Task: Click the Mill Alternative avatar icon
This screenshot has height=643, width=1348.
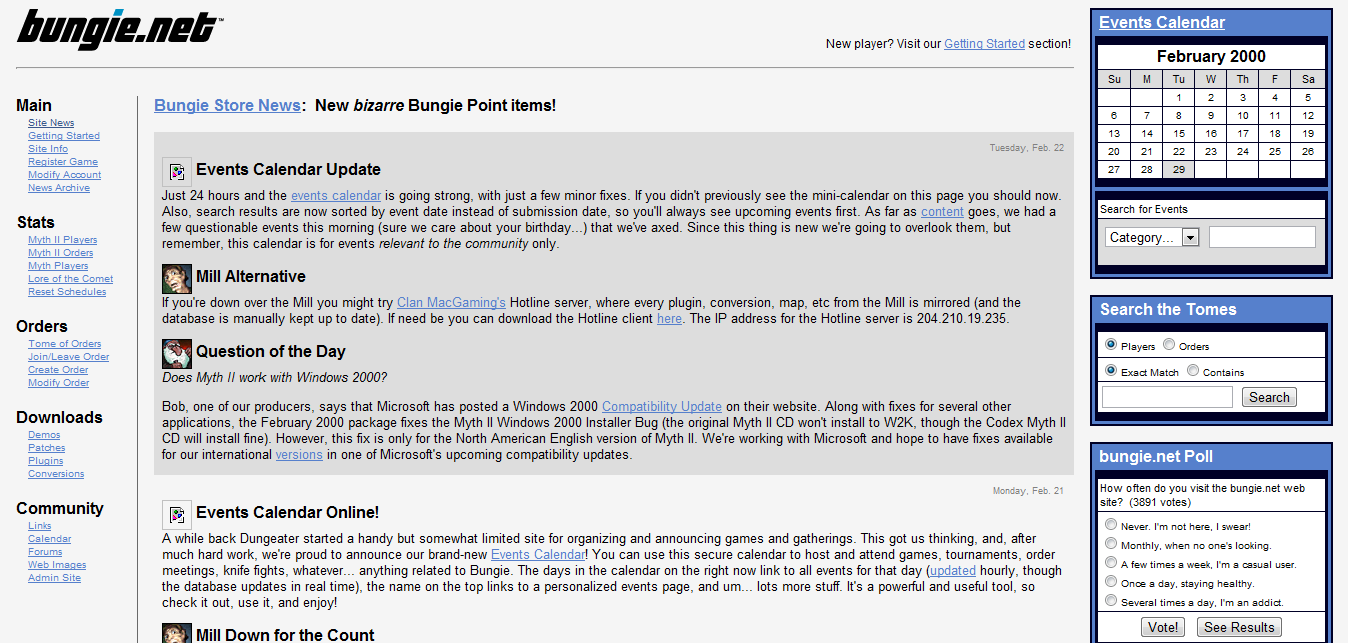Action: 177,277
